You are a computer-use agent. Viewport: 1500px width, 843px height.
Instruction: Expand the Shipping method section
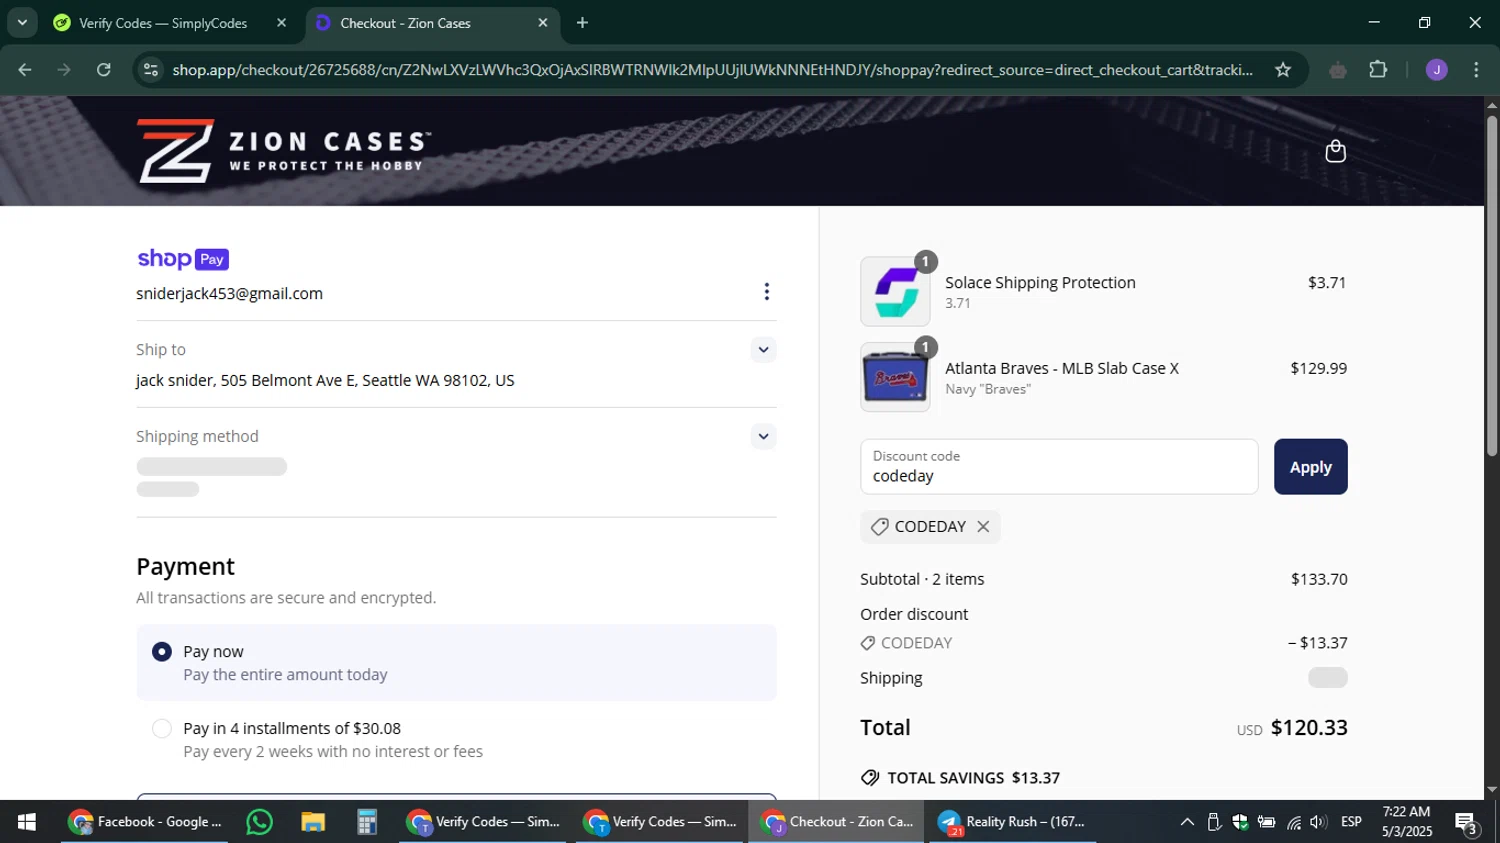pos(763,437)
